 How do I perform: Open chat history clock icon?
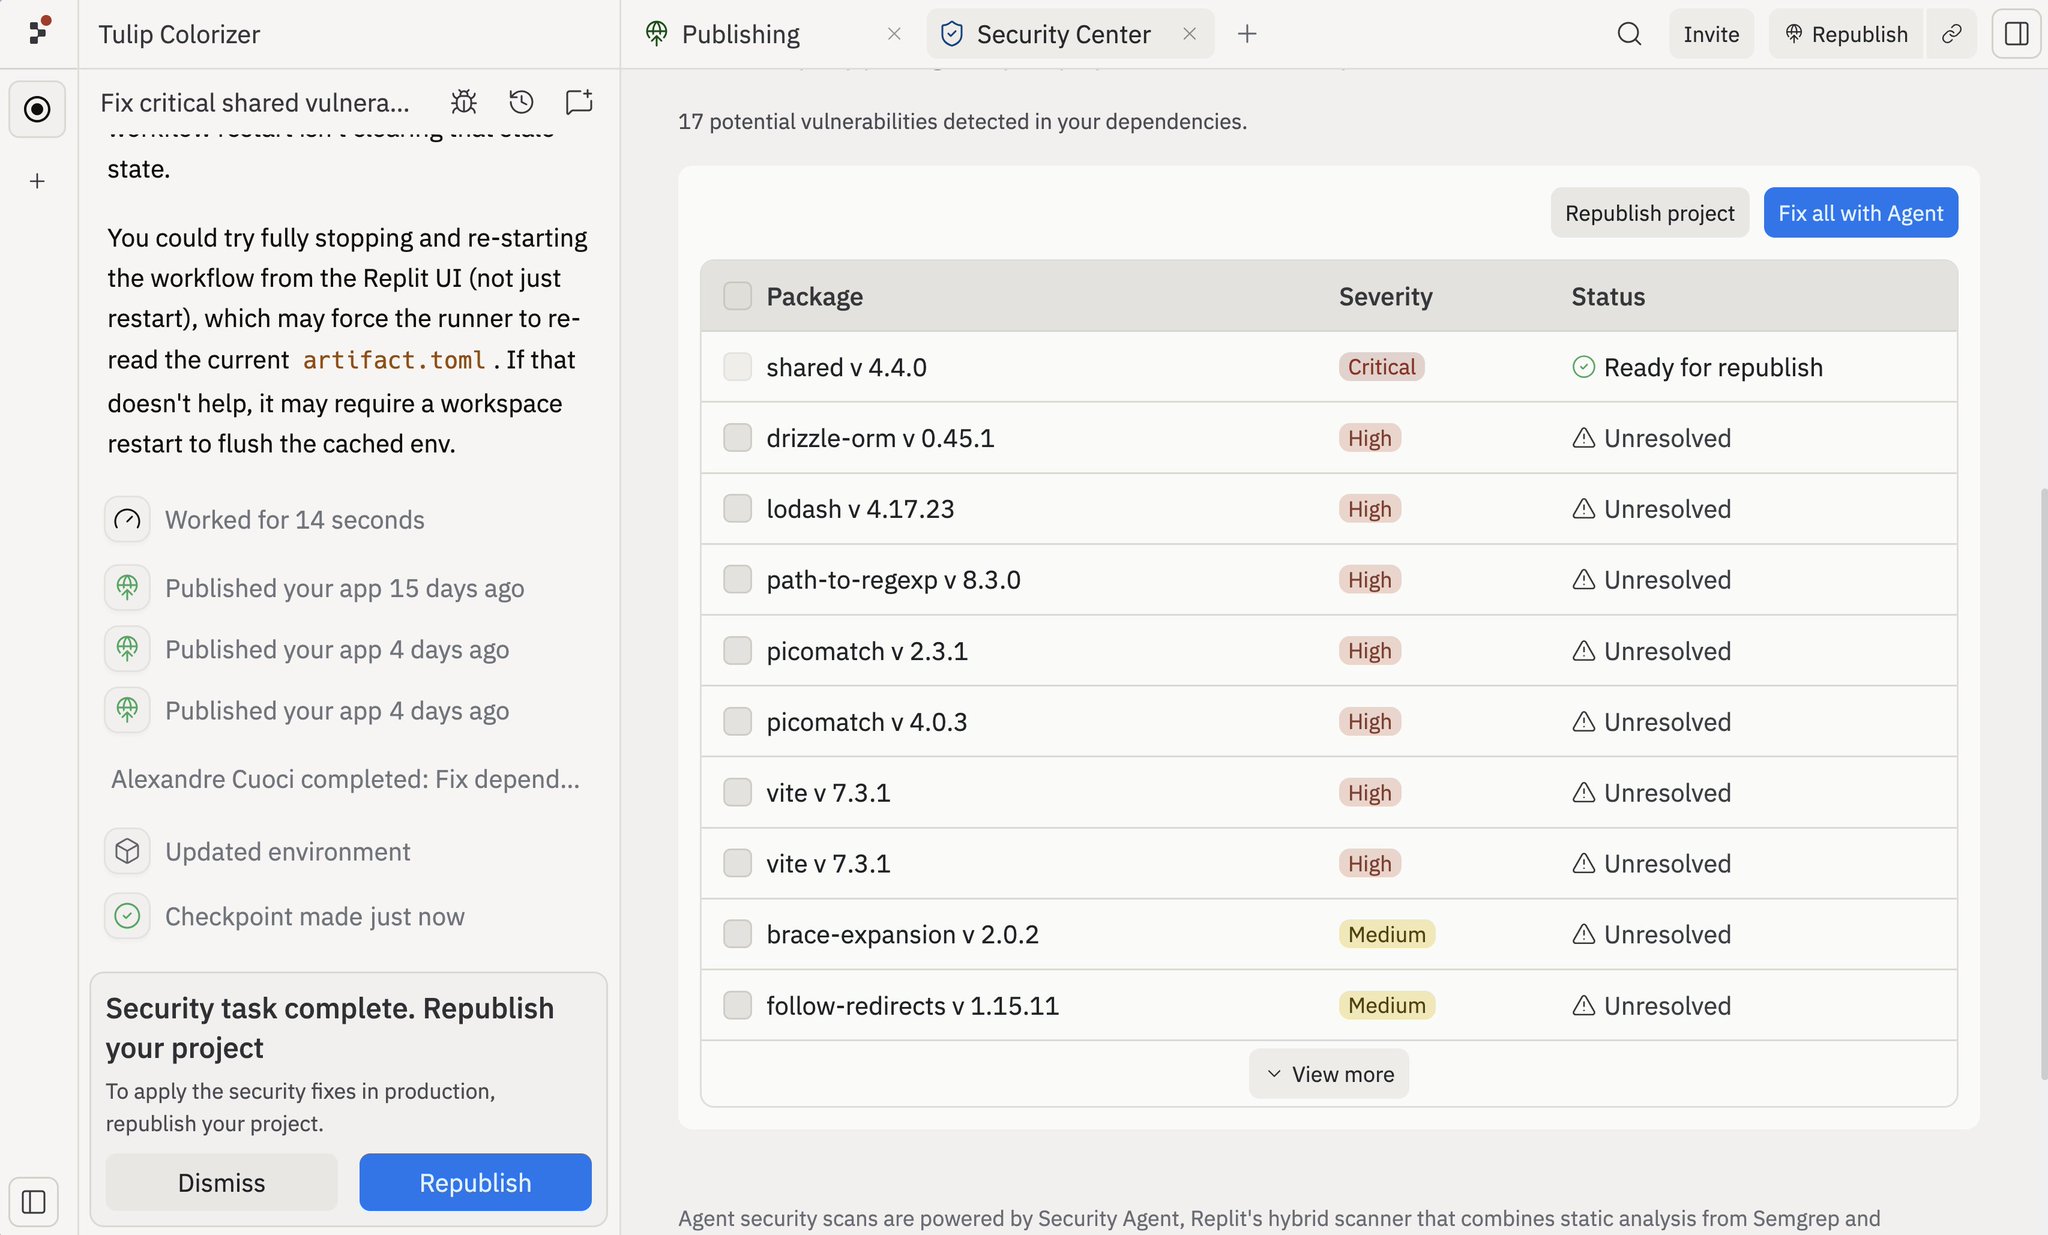(521, 102)
